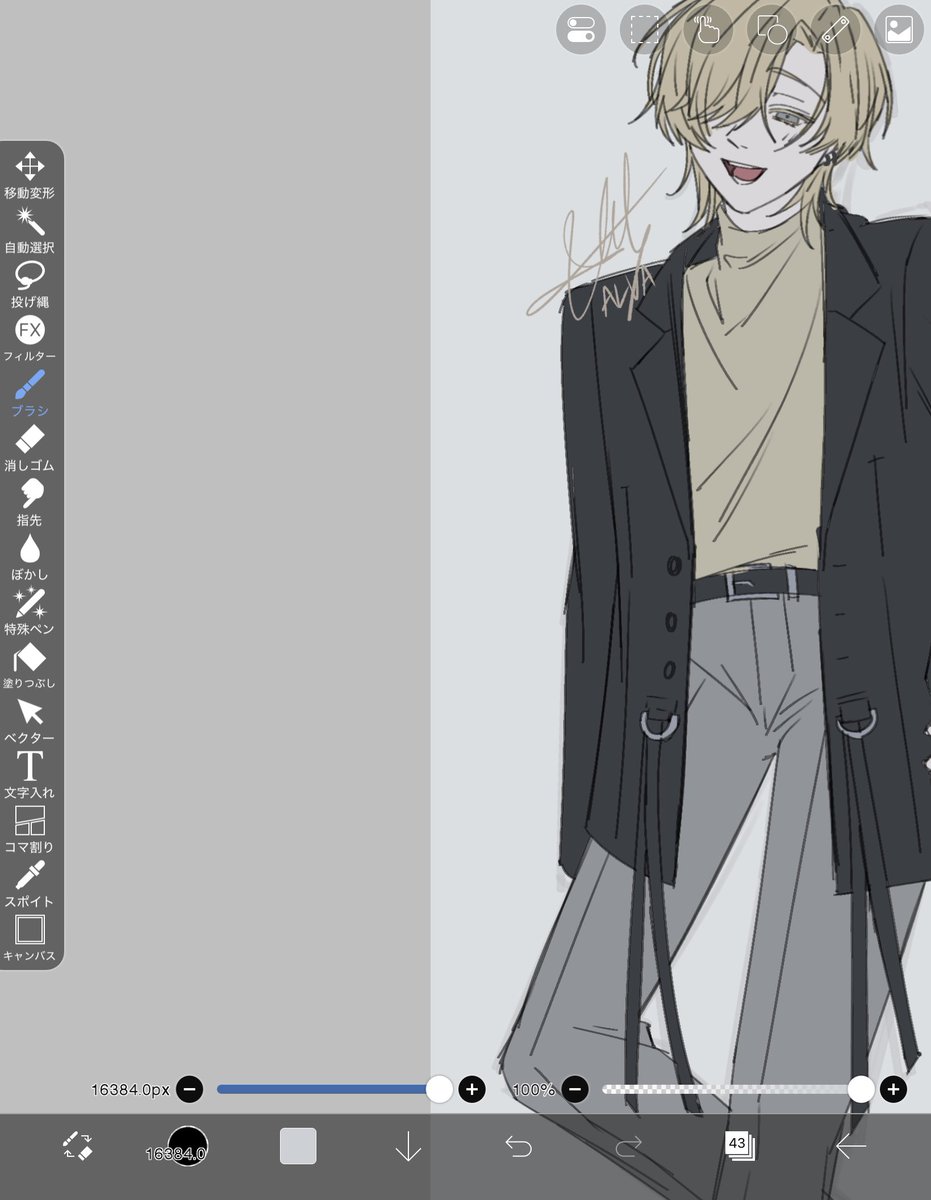Open brush settings showing 16384.0

click(187, 1146)
